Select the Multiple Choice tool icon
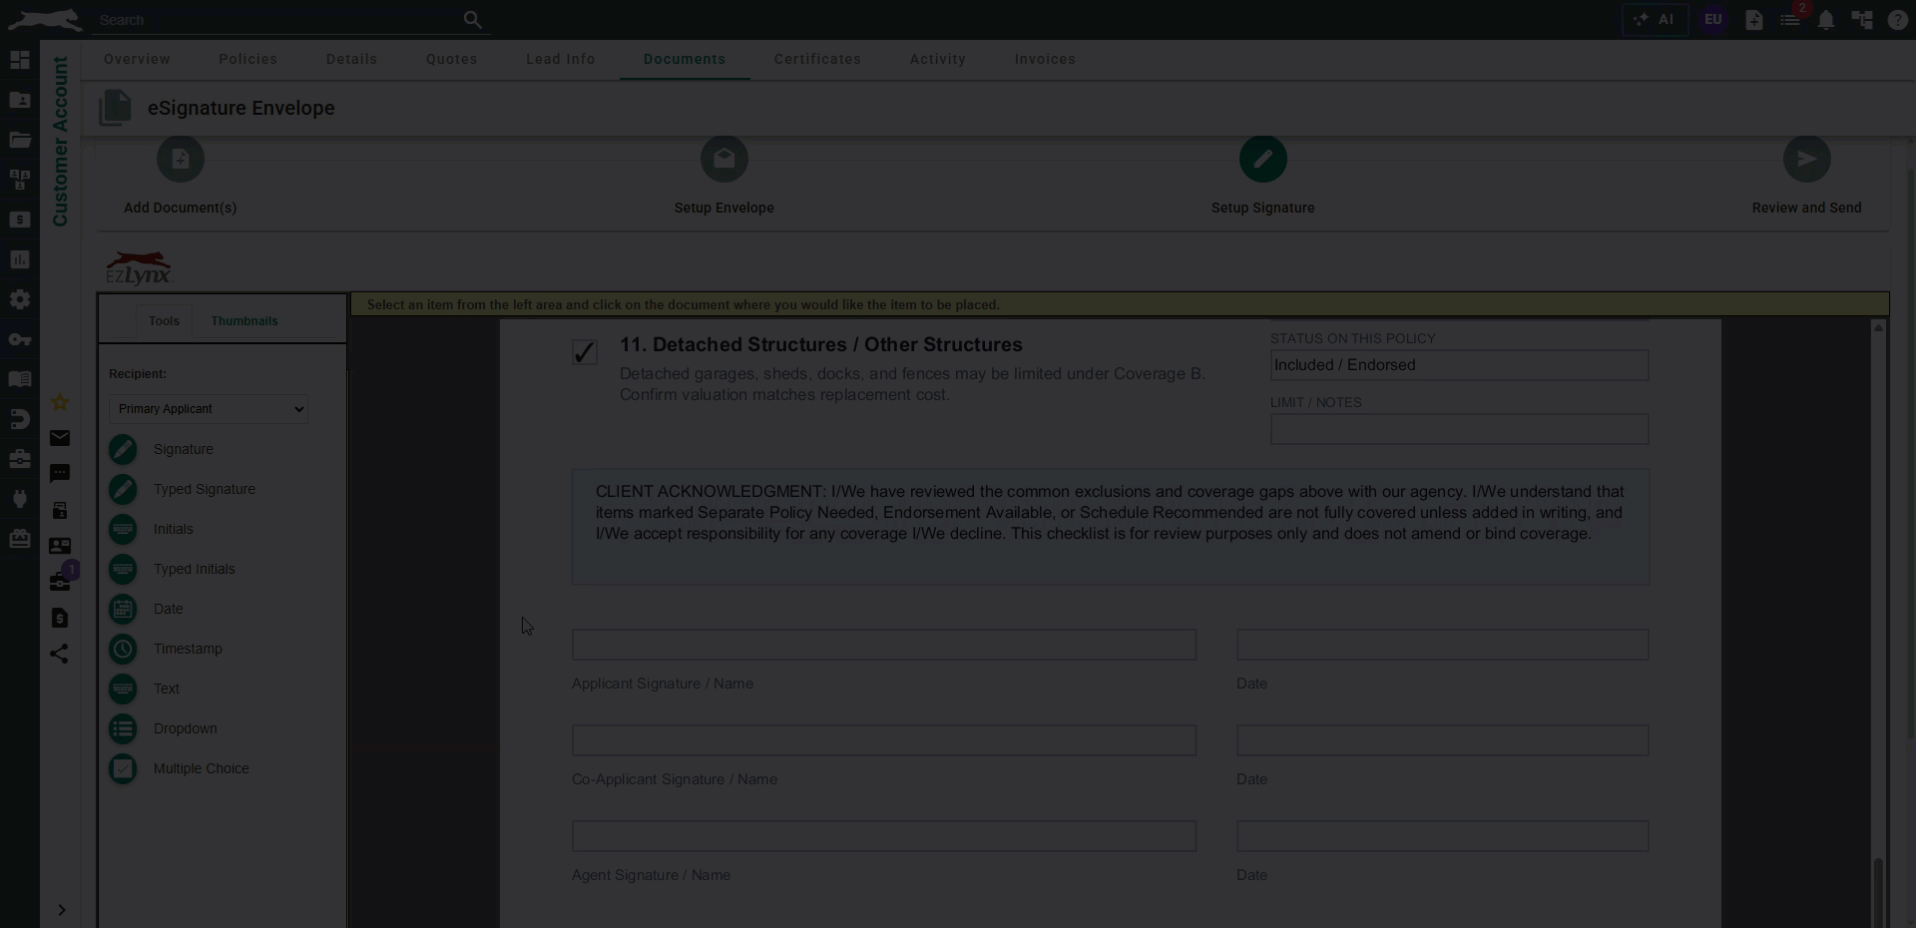The width and height of the screenshot is (1916, 928). click(x=123, y=769)
